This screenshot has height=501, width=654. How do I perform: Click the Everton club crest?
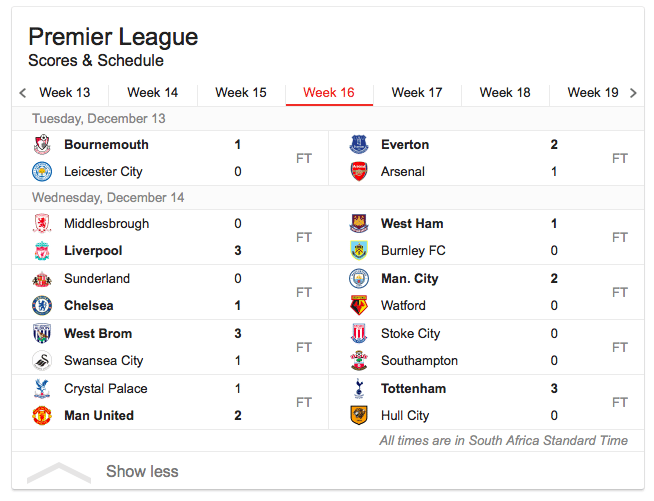click(x=359, y=145)
